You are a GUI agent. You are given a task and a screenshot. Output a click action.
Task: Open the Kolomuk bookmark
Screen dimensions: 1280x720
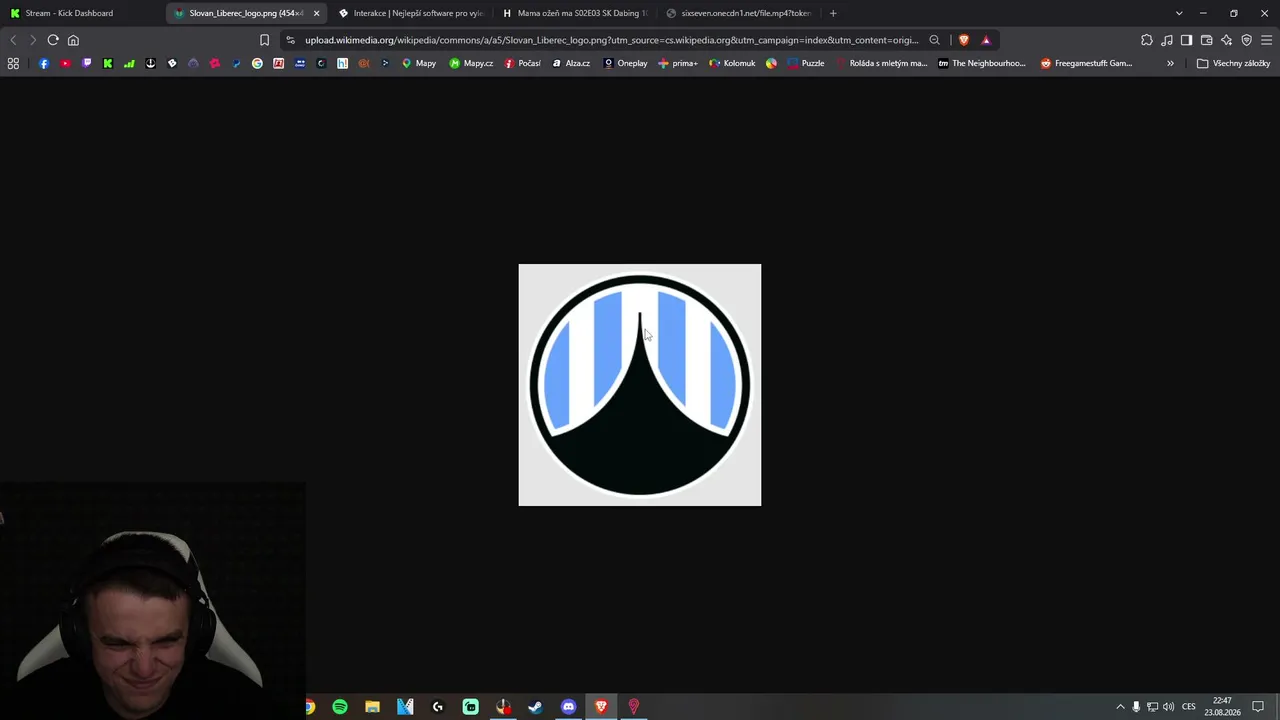[x=732, y=63]
